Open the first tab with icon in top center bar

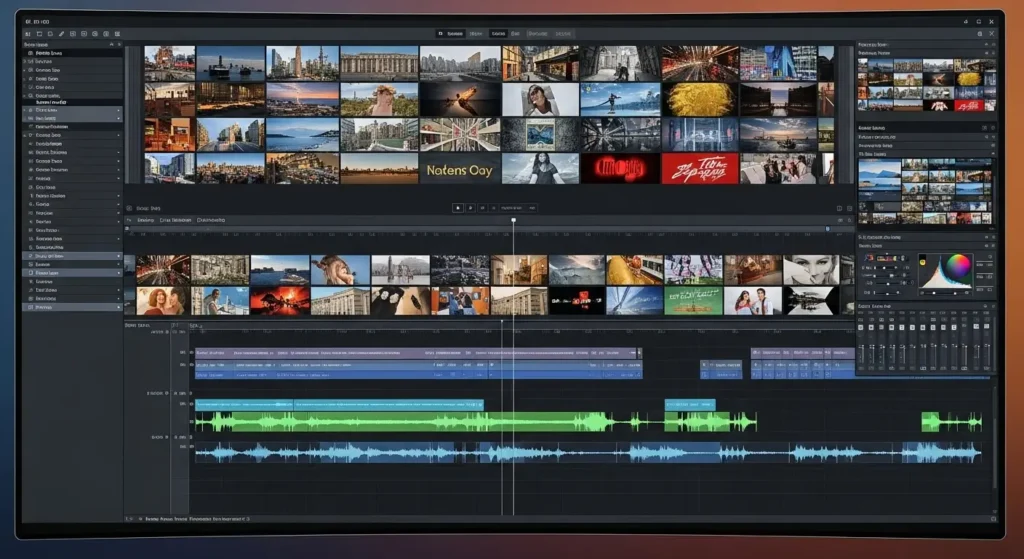click(451, 33)
